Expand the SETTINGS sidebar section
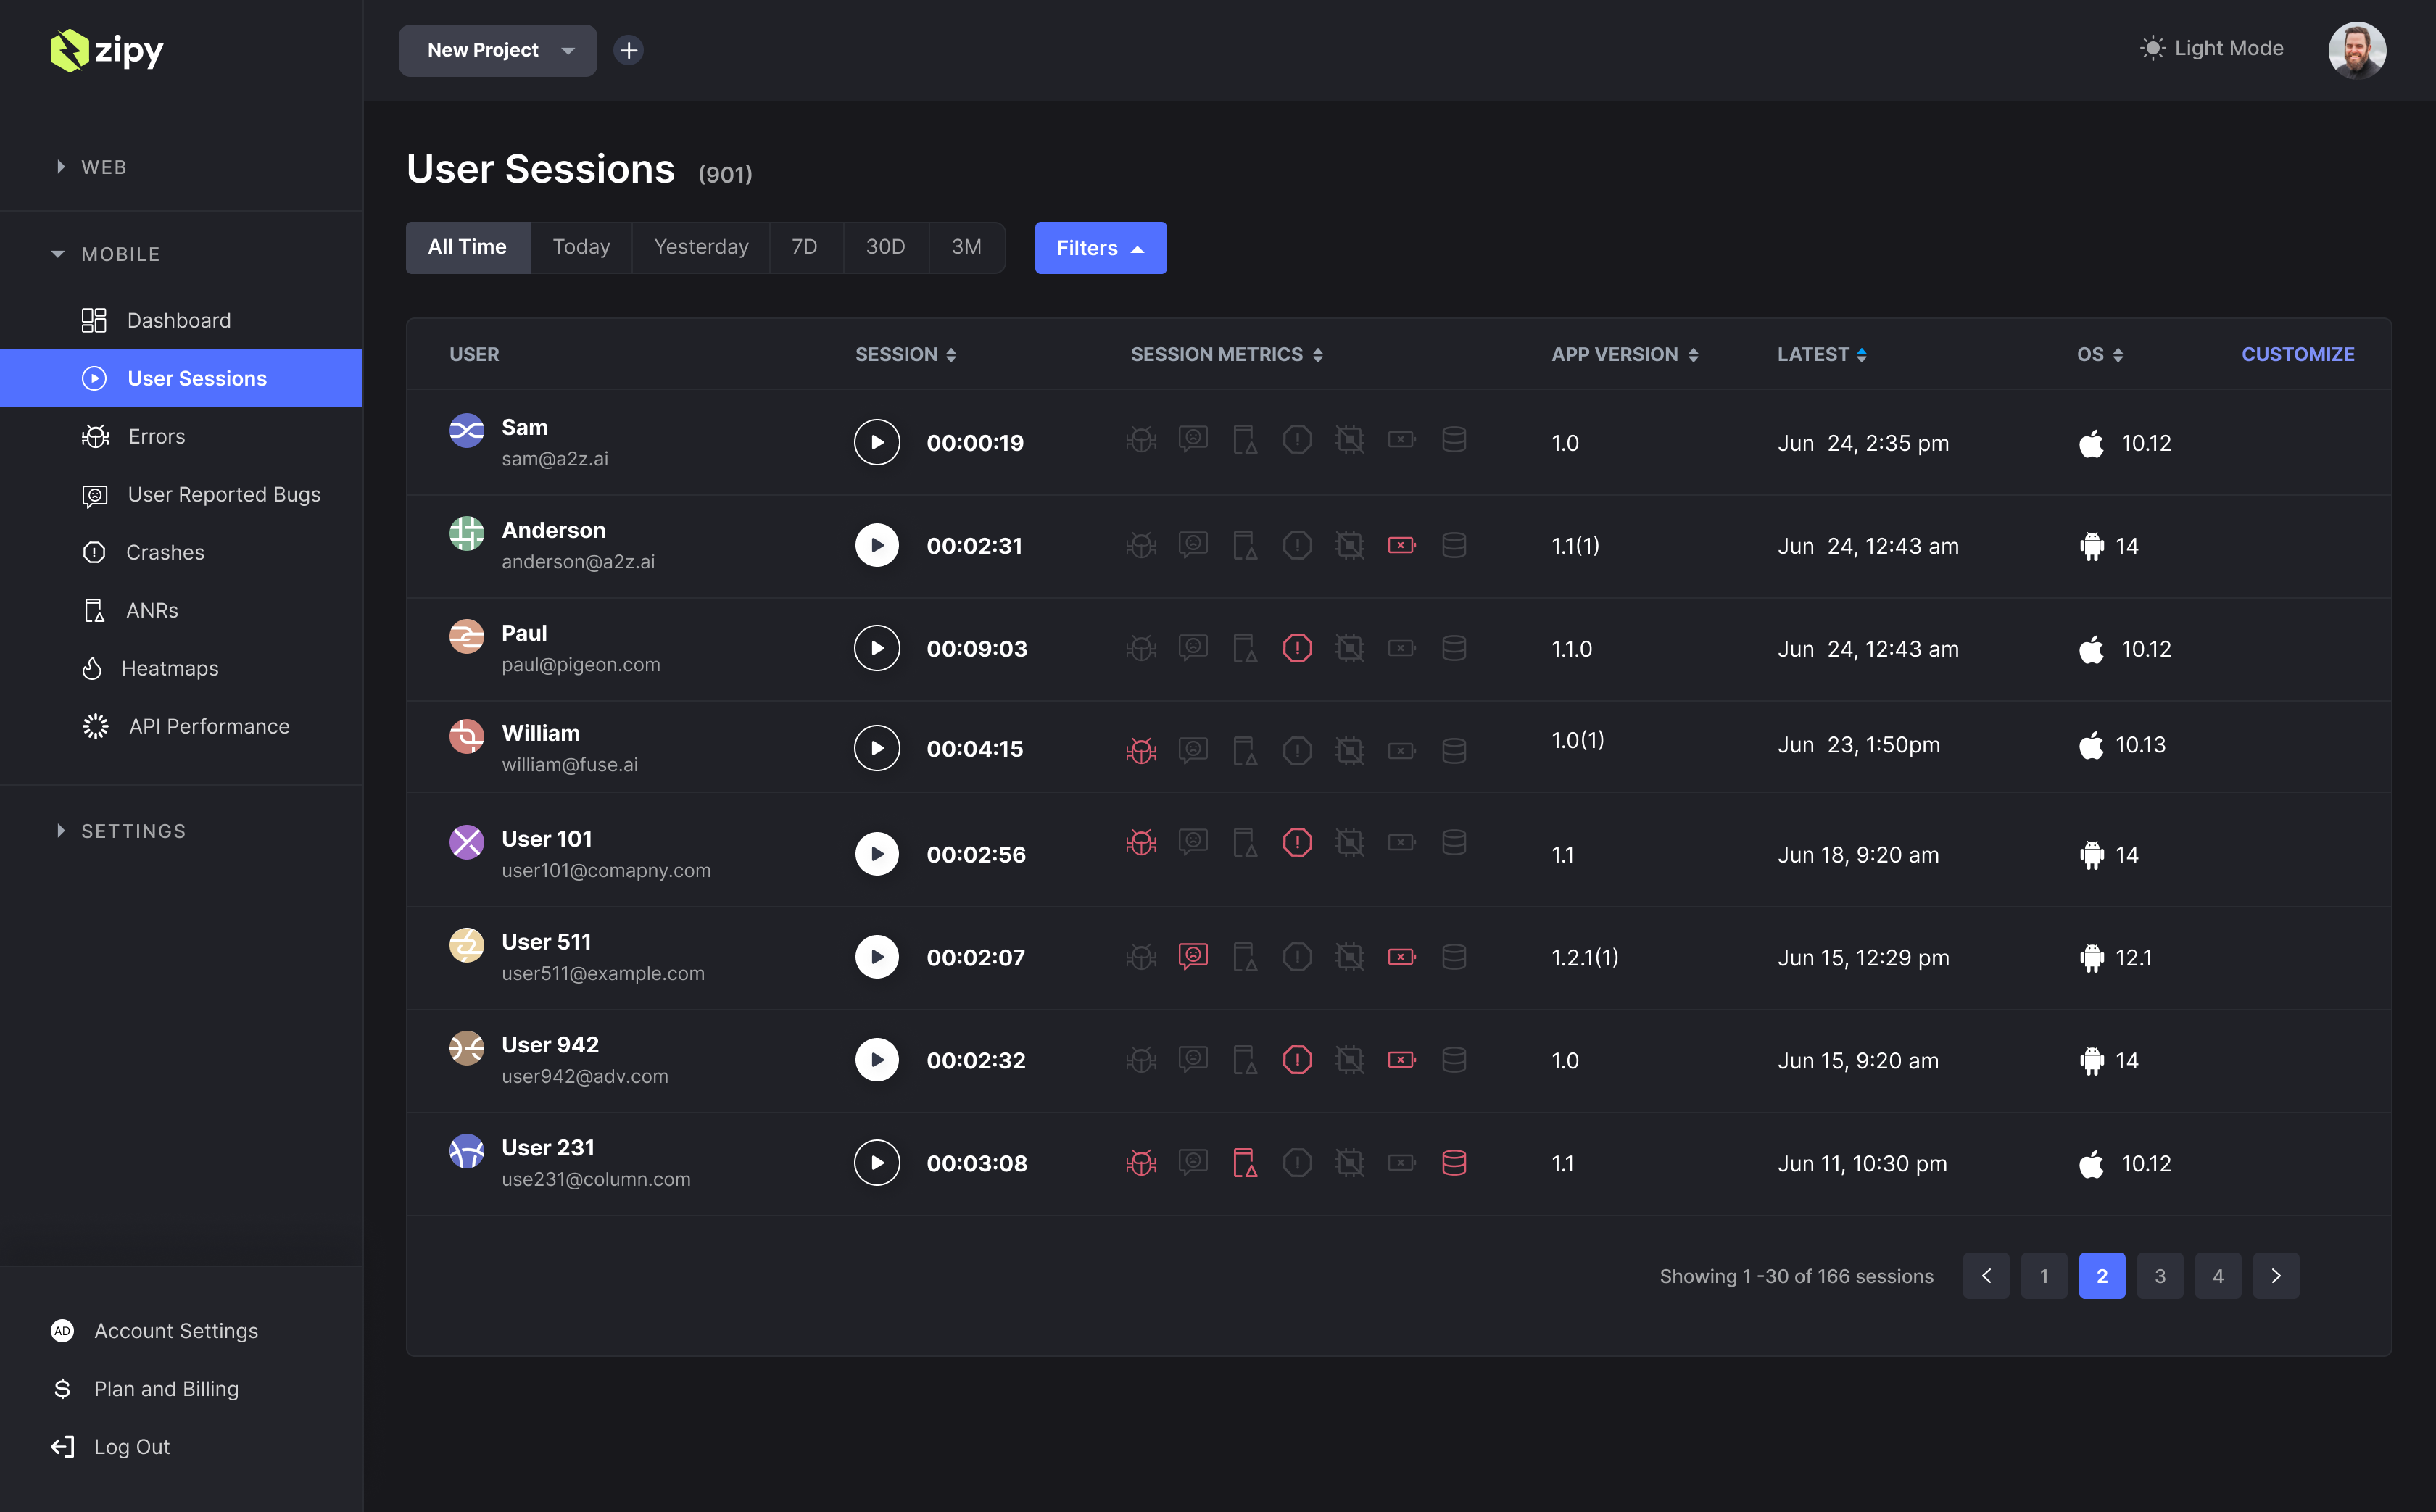 click(132, 831)
